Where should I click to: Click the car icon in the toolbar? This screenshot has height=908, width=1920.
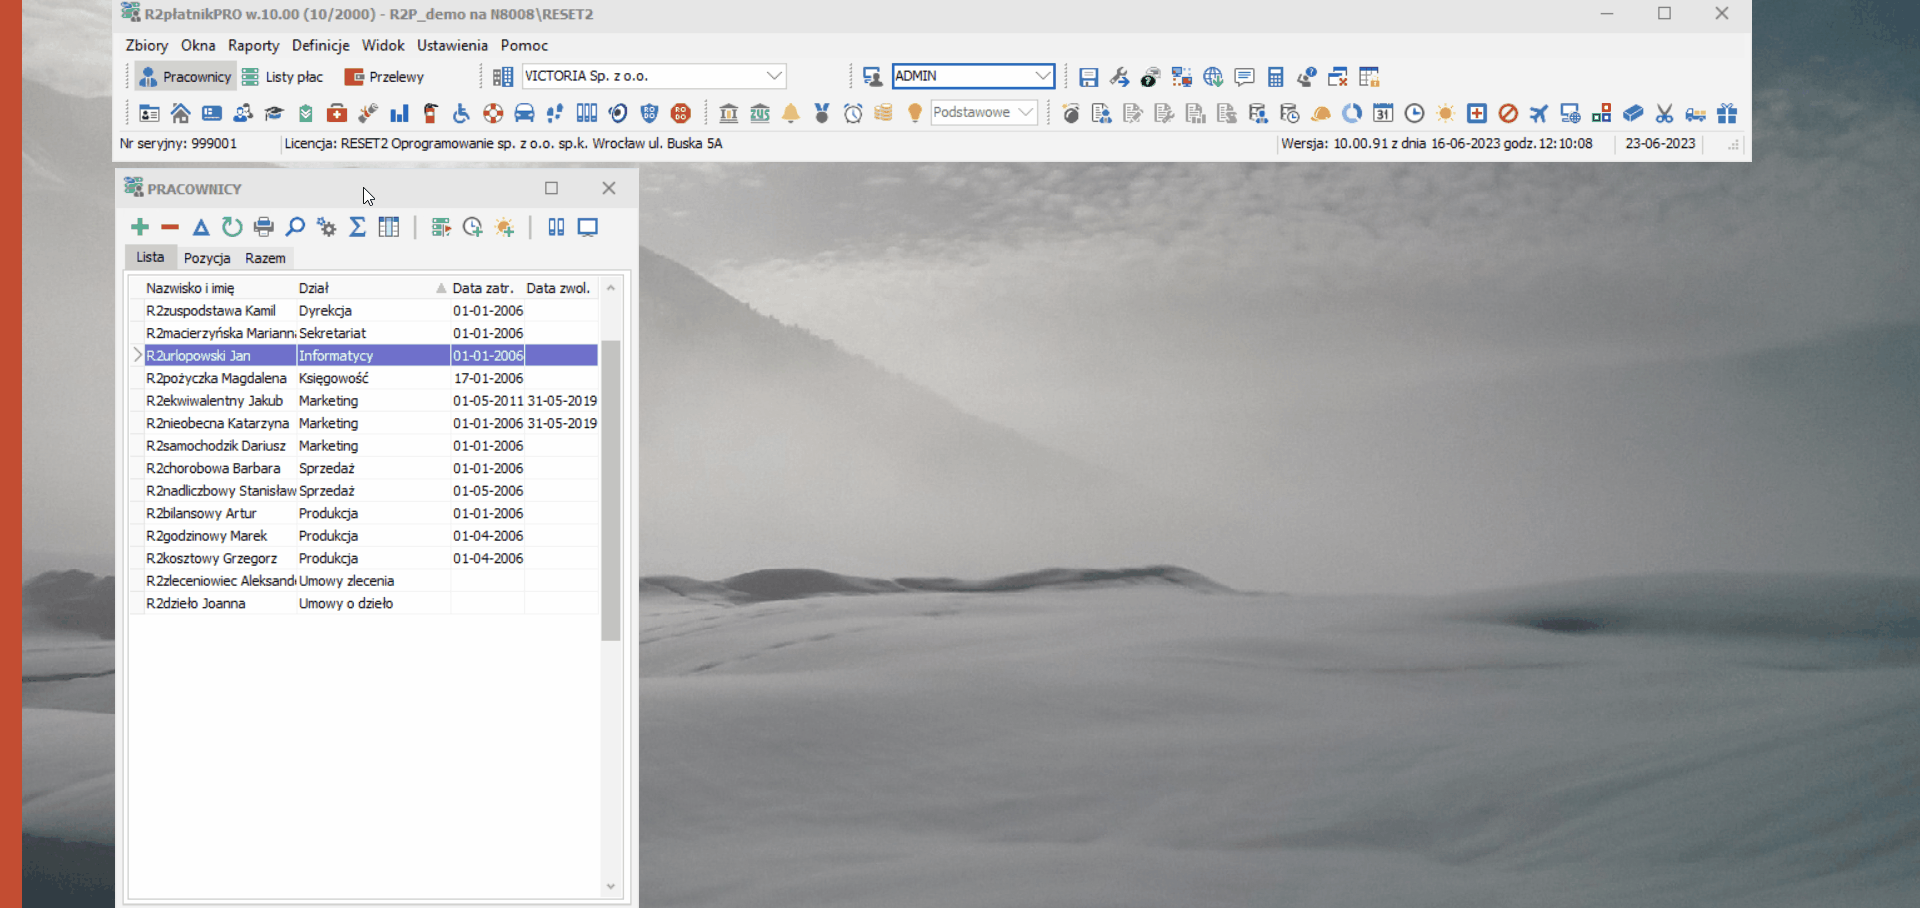(x=524, y=113)
